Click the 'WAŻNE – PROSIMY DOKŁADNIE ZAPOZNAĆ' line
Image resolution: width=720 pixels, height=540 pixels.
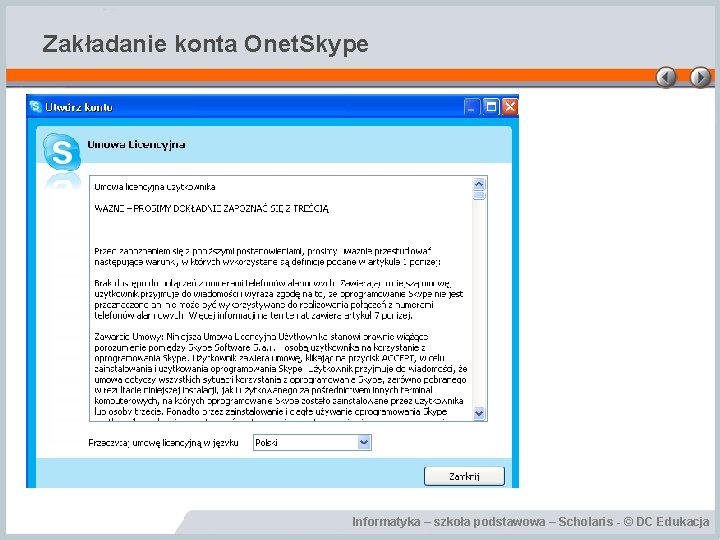212,208
